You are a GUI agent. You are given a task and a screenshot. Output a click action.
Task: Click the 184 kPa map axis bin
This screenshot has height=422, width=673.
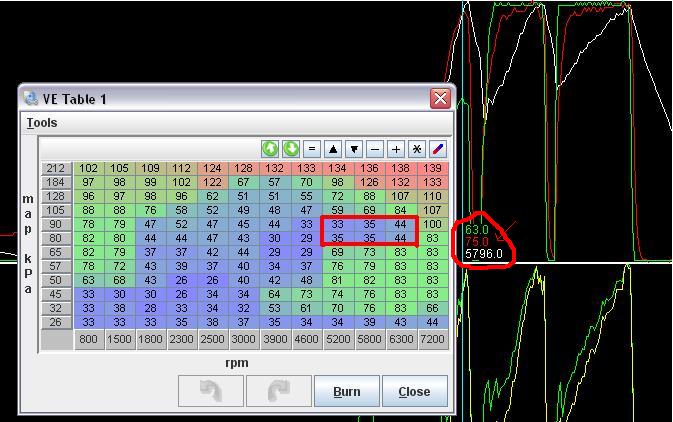[56, 182]
